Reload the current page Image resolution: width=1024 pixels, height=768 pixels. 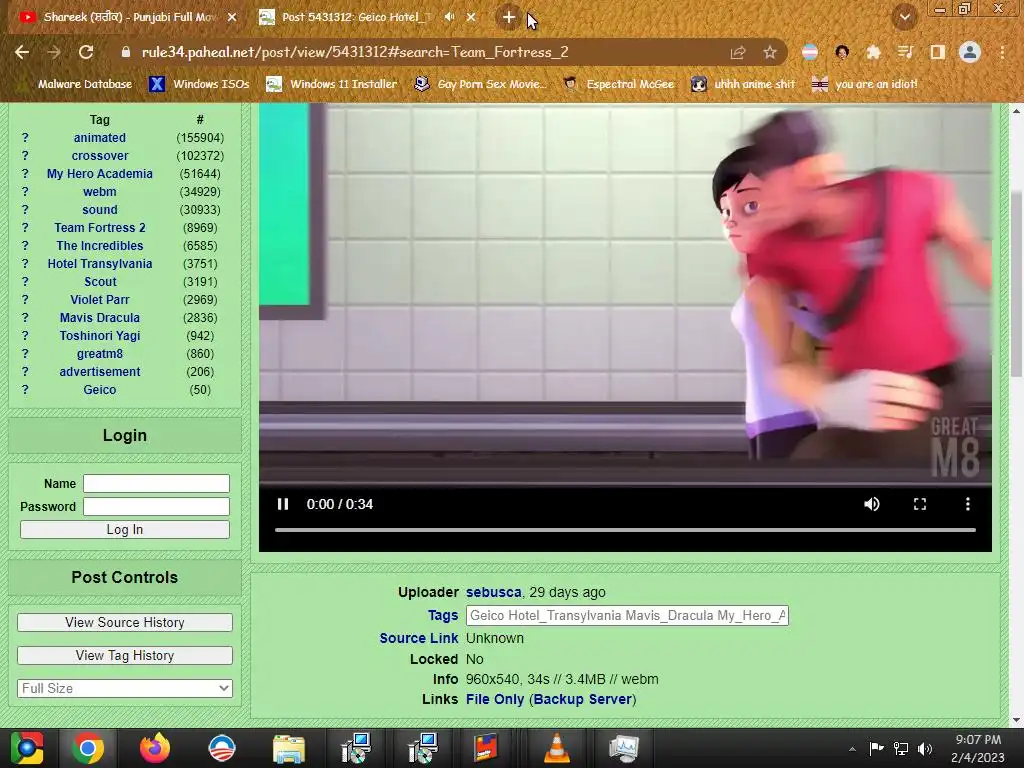click(86, 52)
